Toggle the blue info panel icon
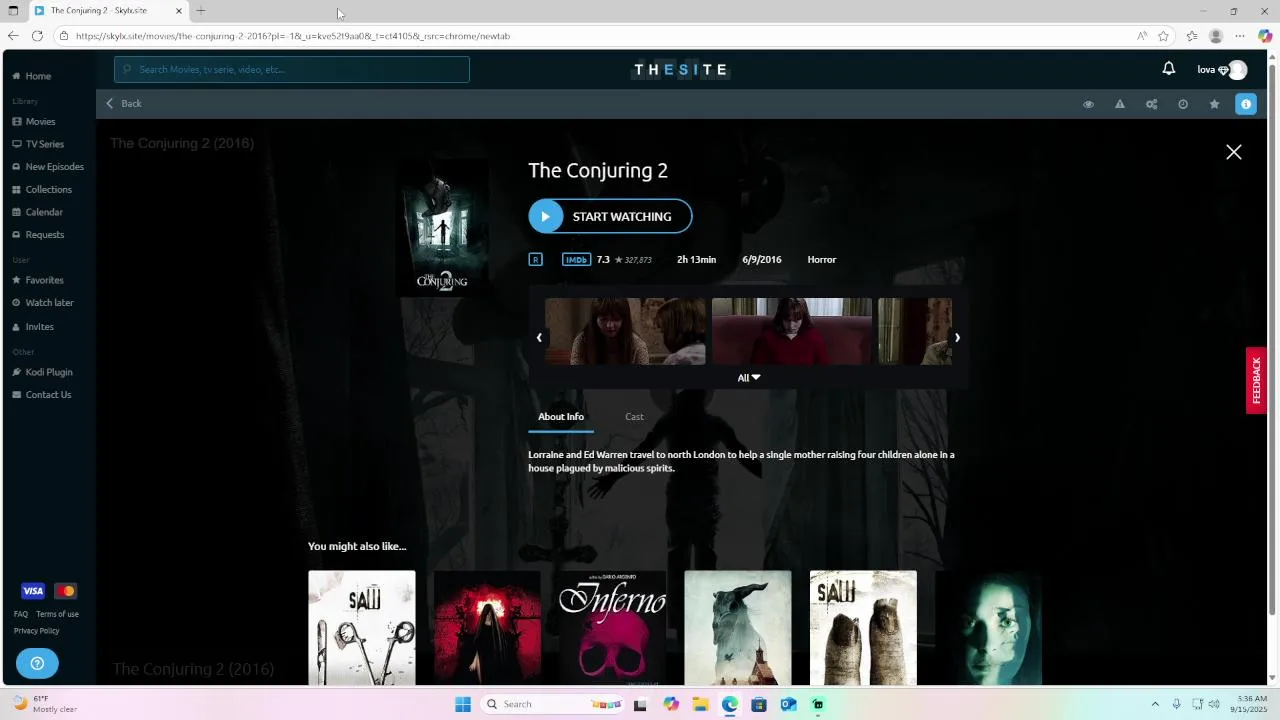Image resolution: width=1280 pixels, height=720 pixels. coord(1246,104)
